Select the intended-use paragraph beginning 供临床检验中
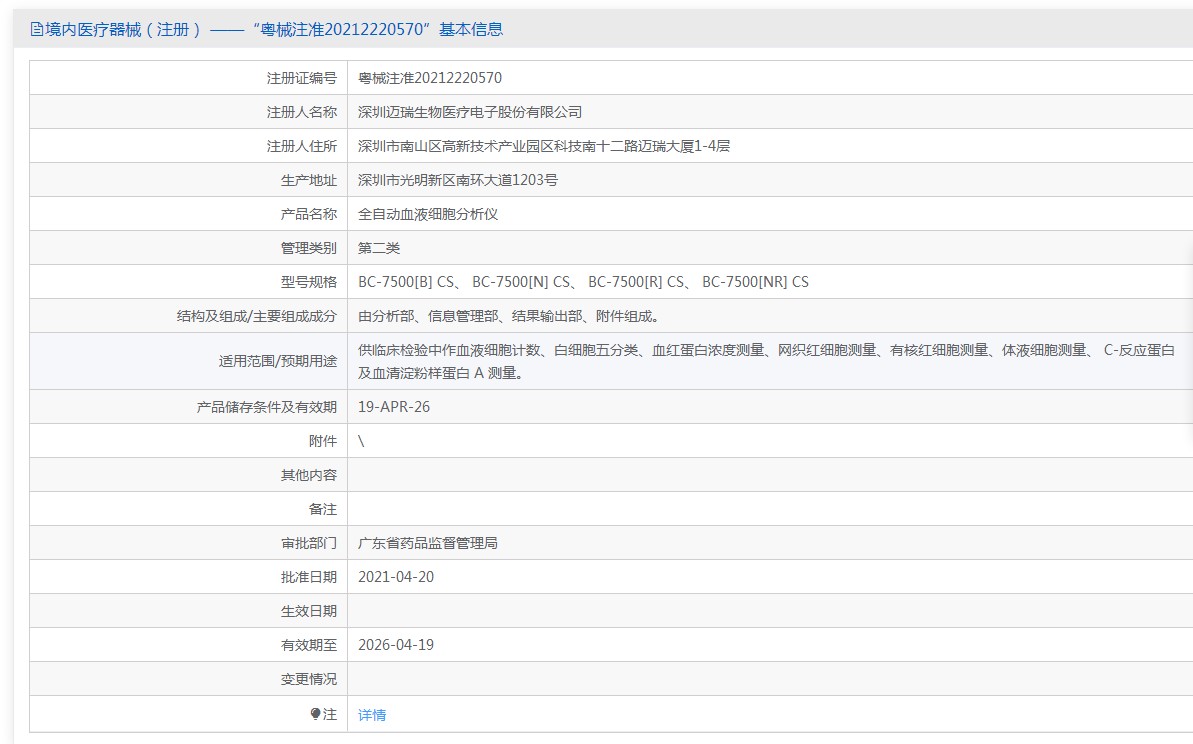The width and height of the screenshot is (1193, 744). (766, 361)
